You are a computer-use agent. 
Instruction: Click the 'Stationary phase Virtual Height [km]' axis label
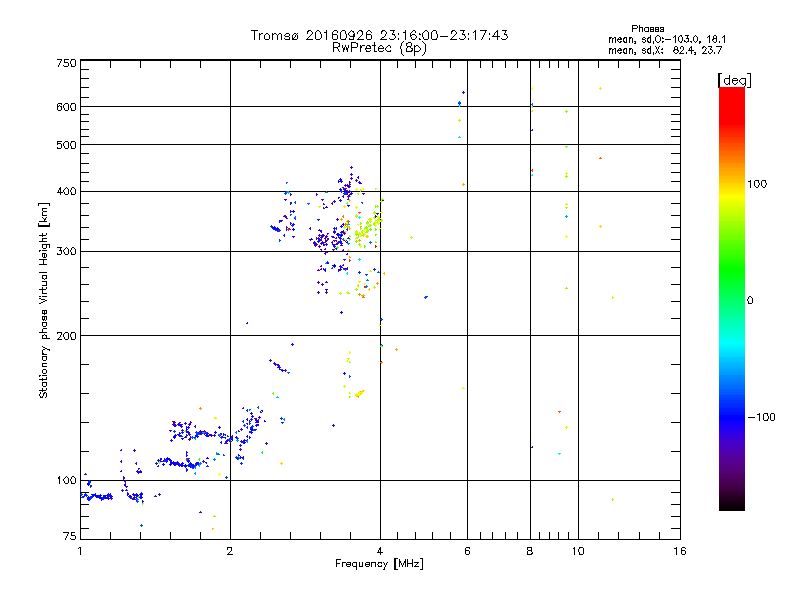point(43,300)
